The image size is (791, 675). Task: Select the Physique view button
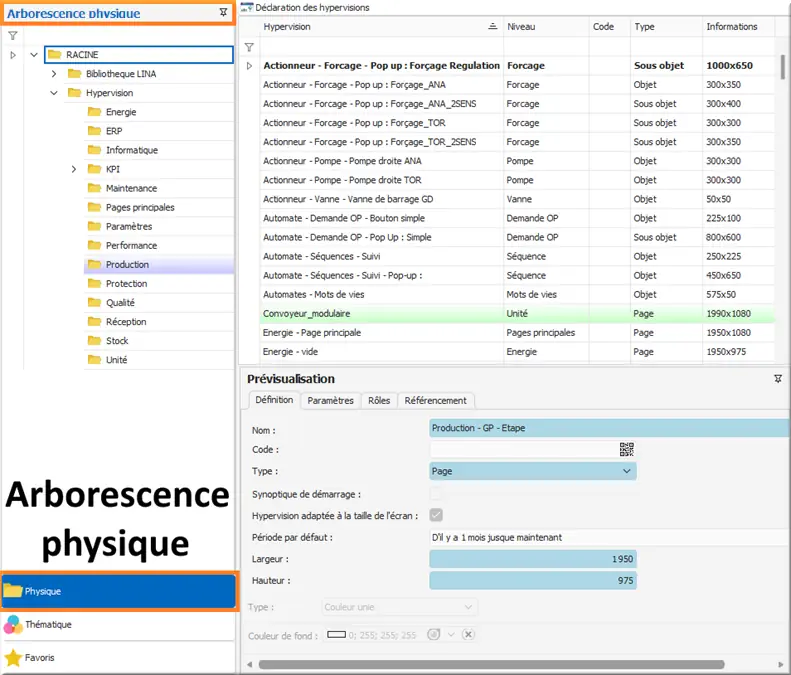(119, 591)
